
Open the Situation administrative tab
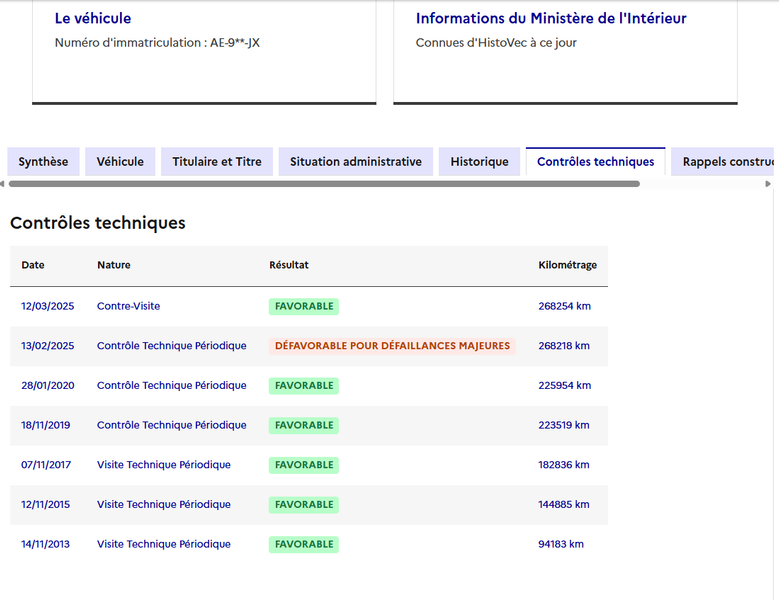[356, 162]
